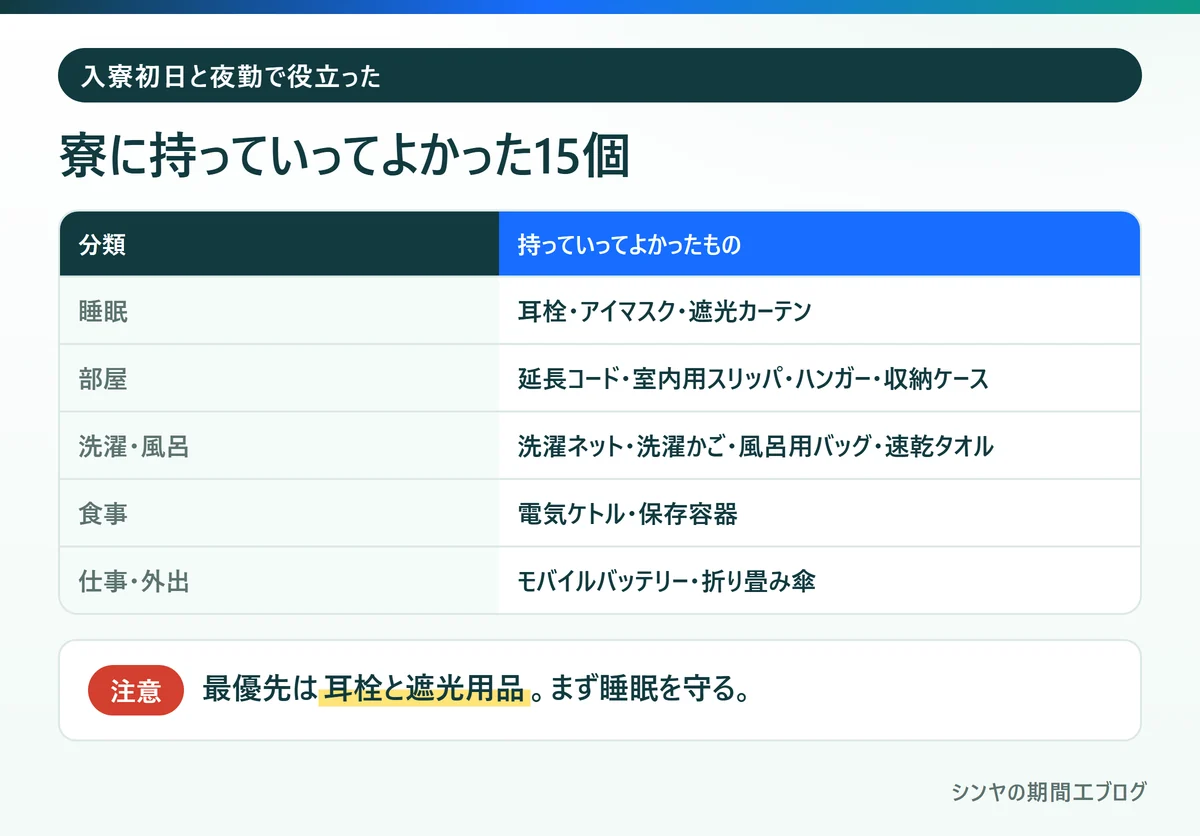Select the '睡眠' category cell
Image resolution: width=1200 pixels, height=836 pixels.
(x=279, y=311)
